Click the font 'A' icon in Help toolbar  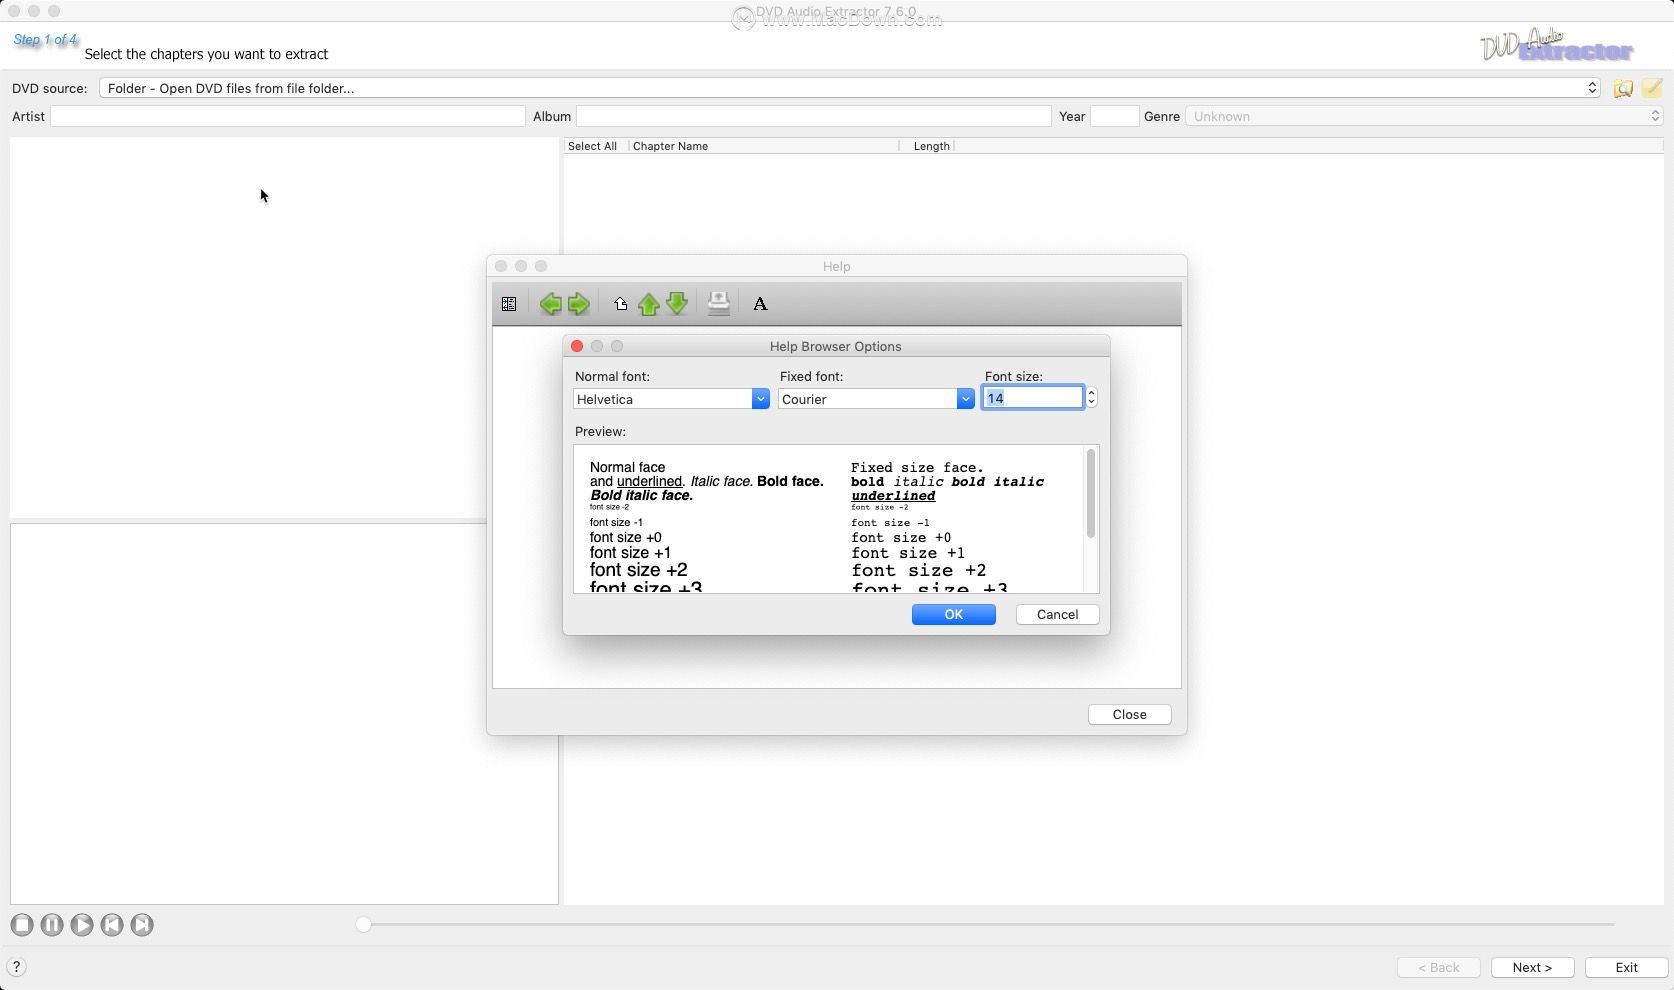coord(760,303)
